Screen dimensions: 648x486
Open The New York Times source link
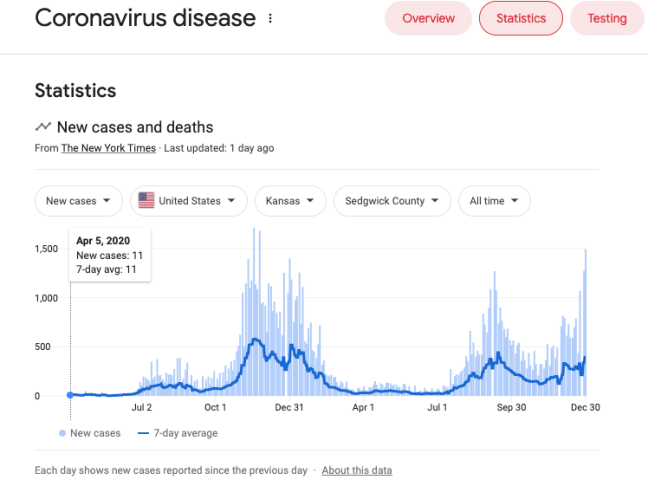[108, 148]
